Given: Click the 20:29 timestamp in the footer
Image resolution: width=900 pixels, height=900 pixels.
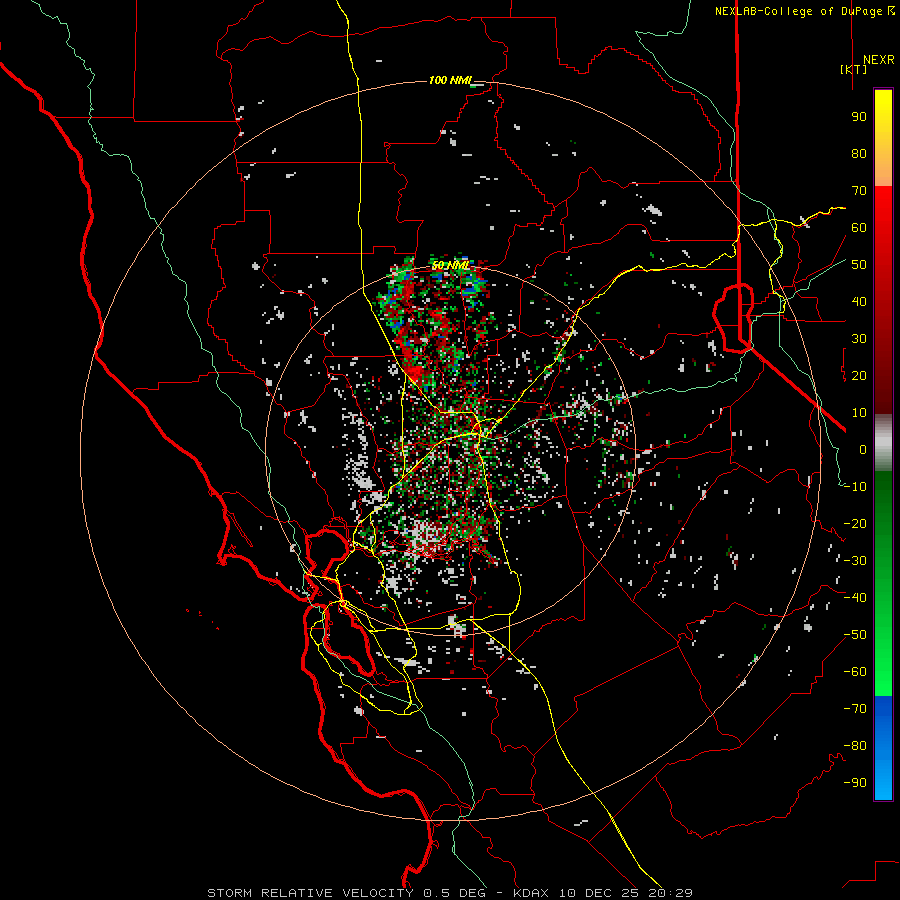Looking at the screenshot, I should [x=670, y=893].
